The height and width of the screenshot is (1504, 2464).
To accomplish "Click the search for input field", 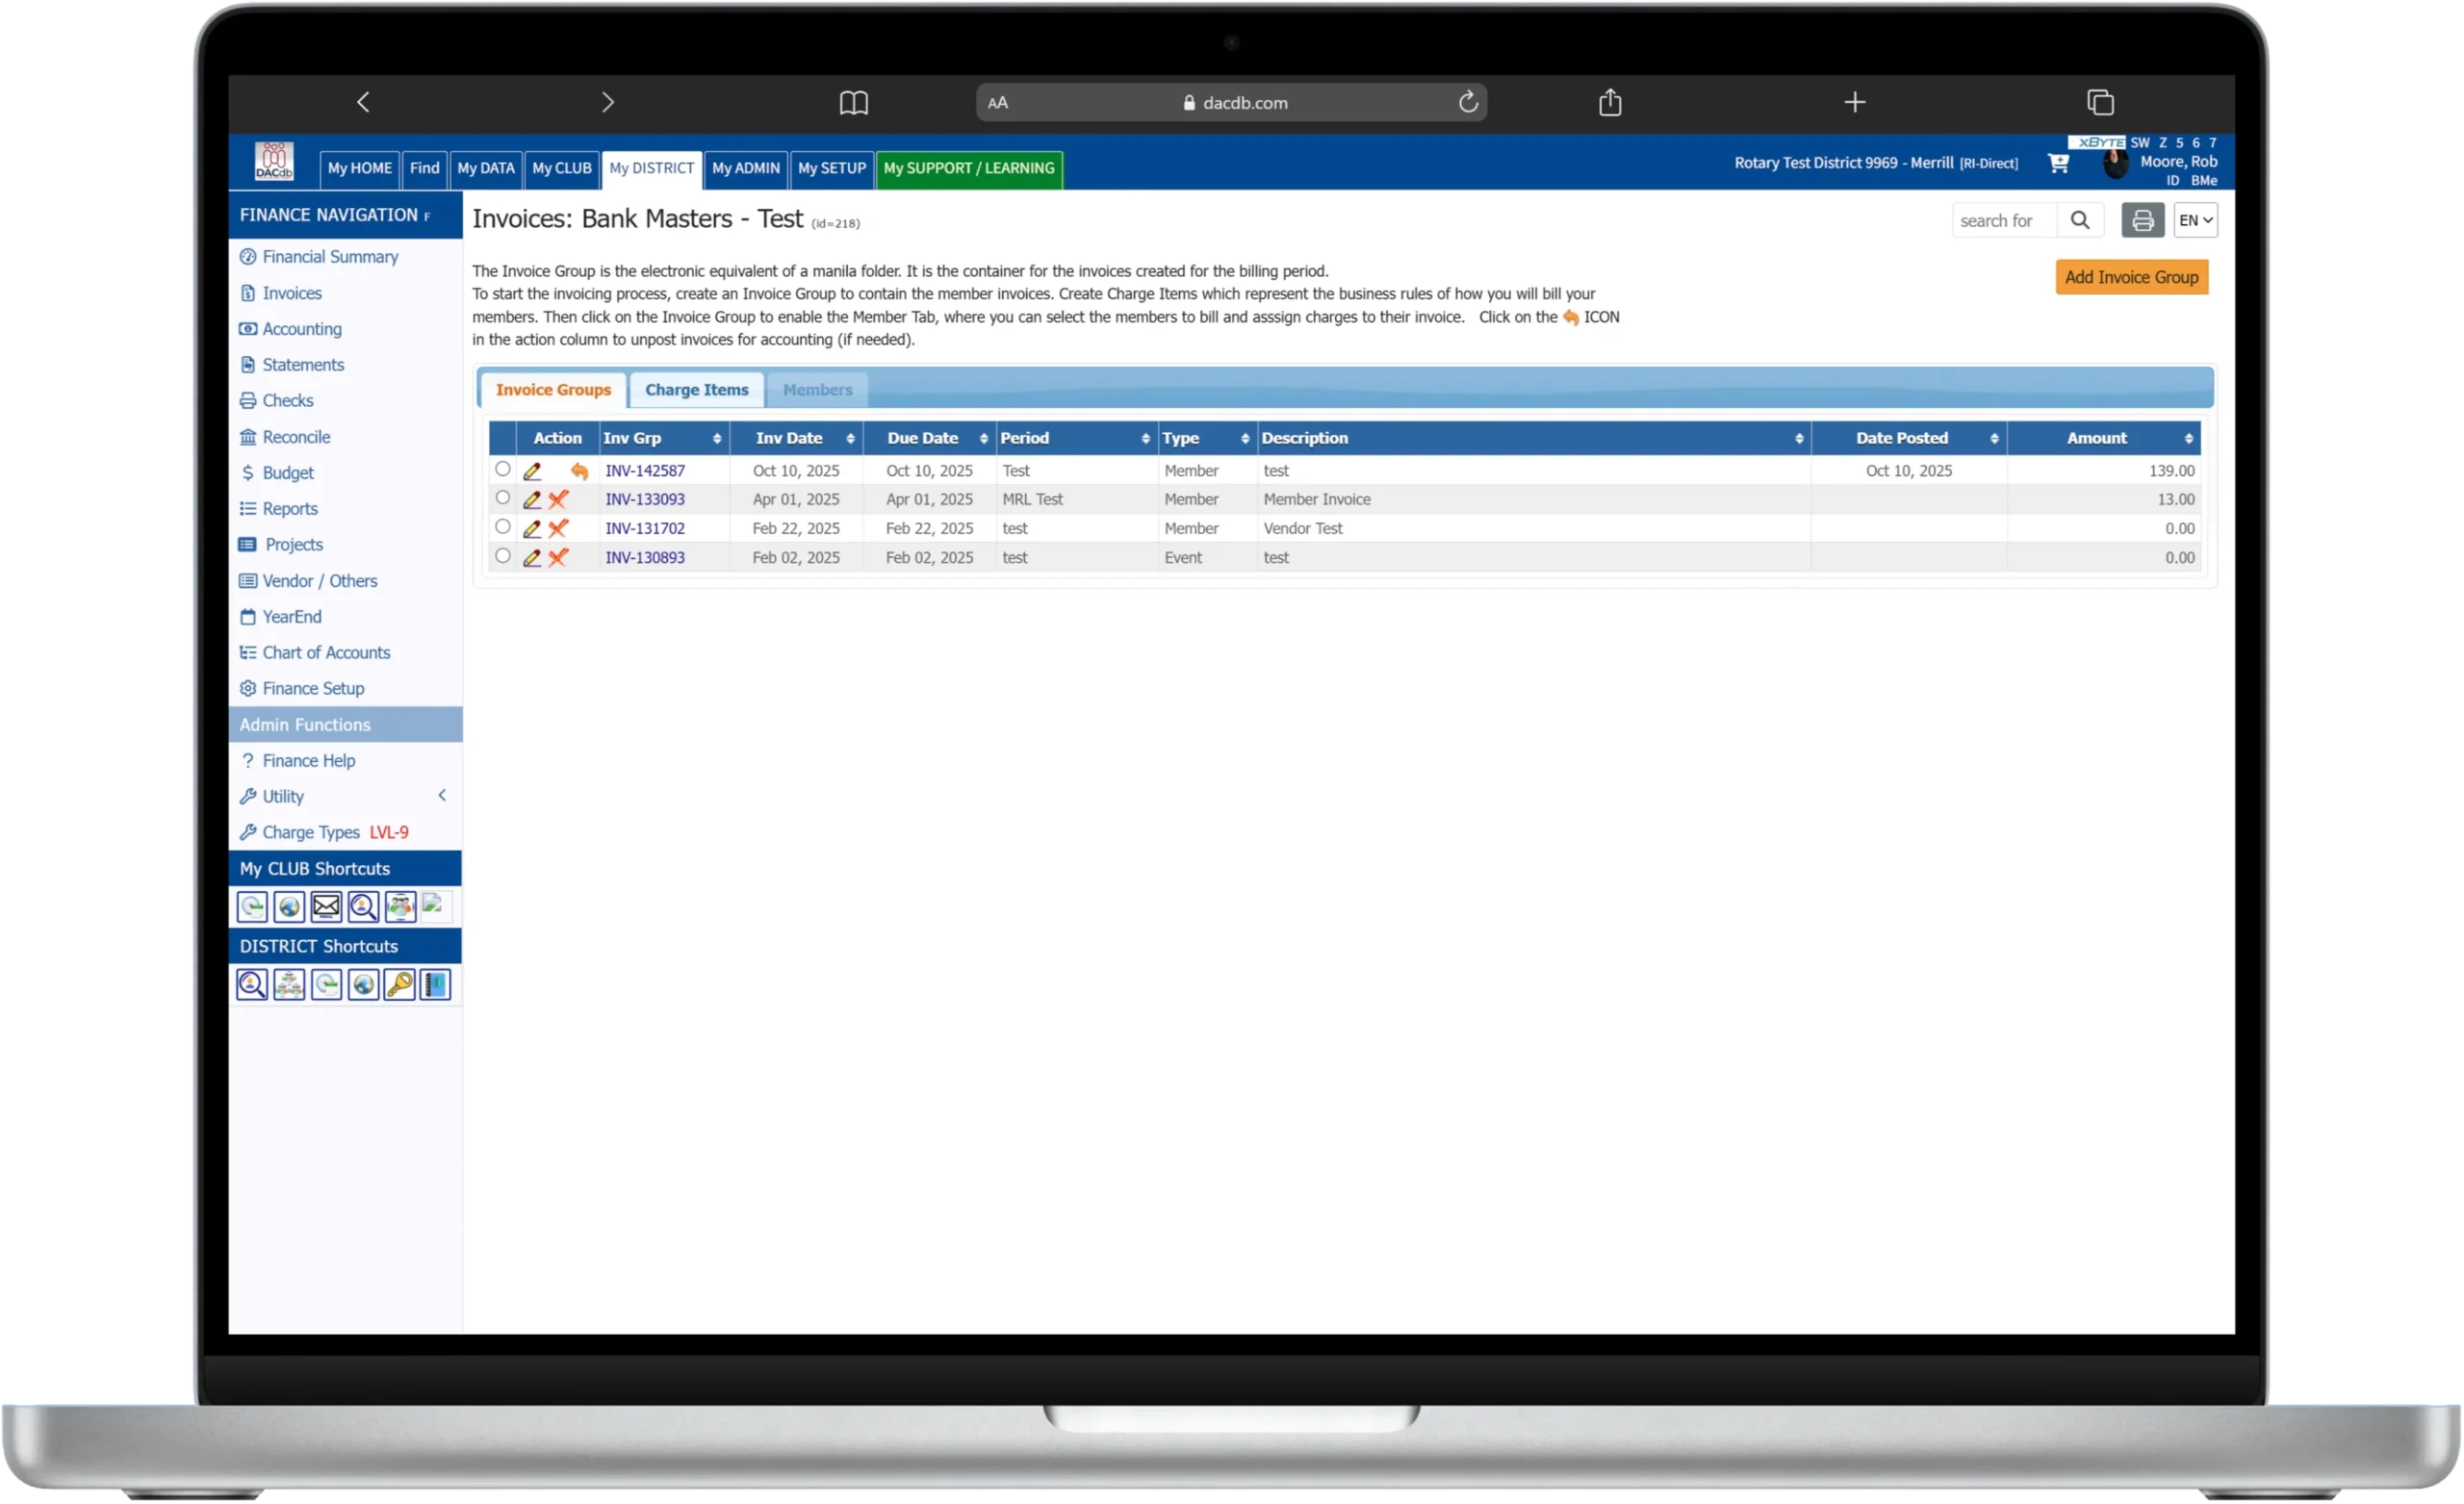I will 2003,220.
